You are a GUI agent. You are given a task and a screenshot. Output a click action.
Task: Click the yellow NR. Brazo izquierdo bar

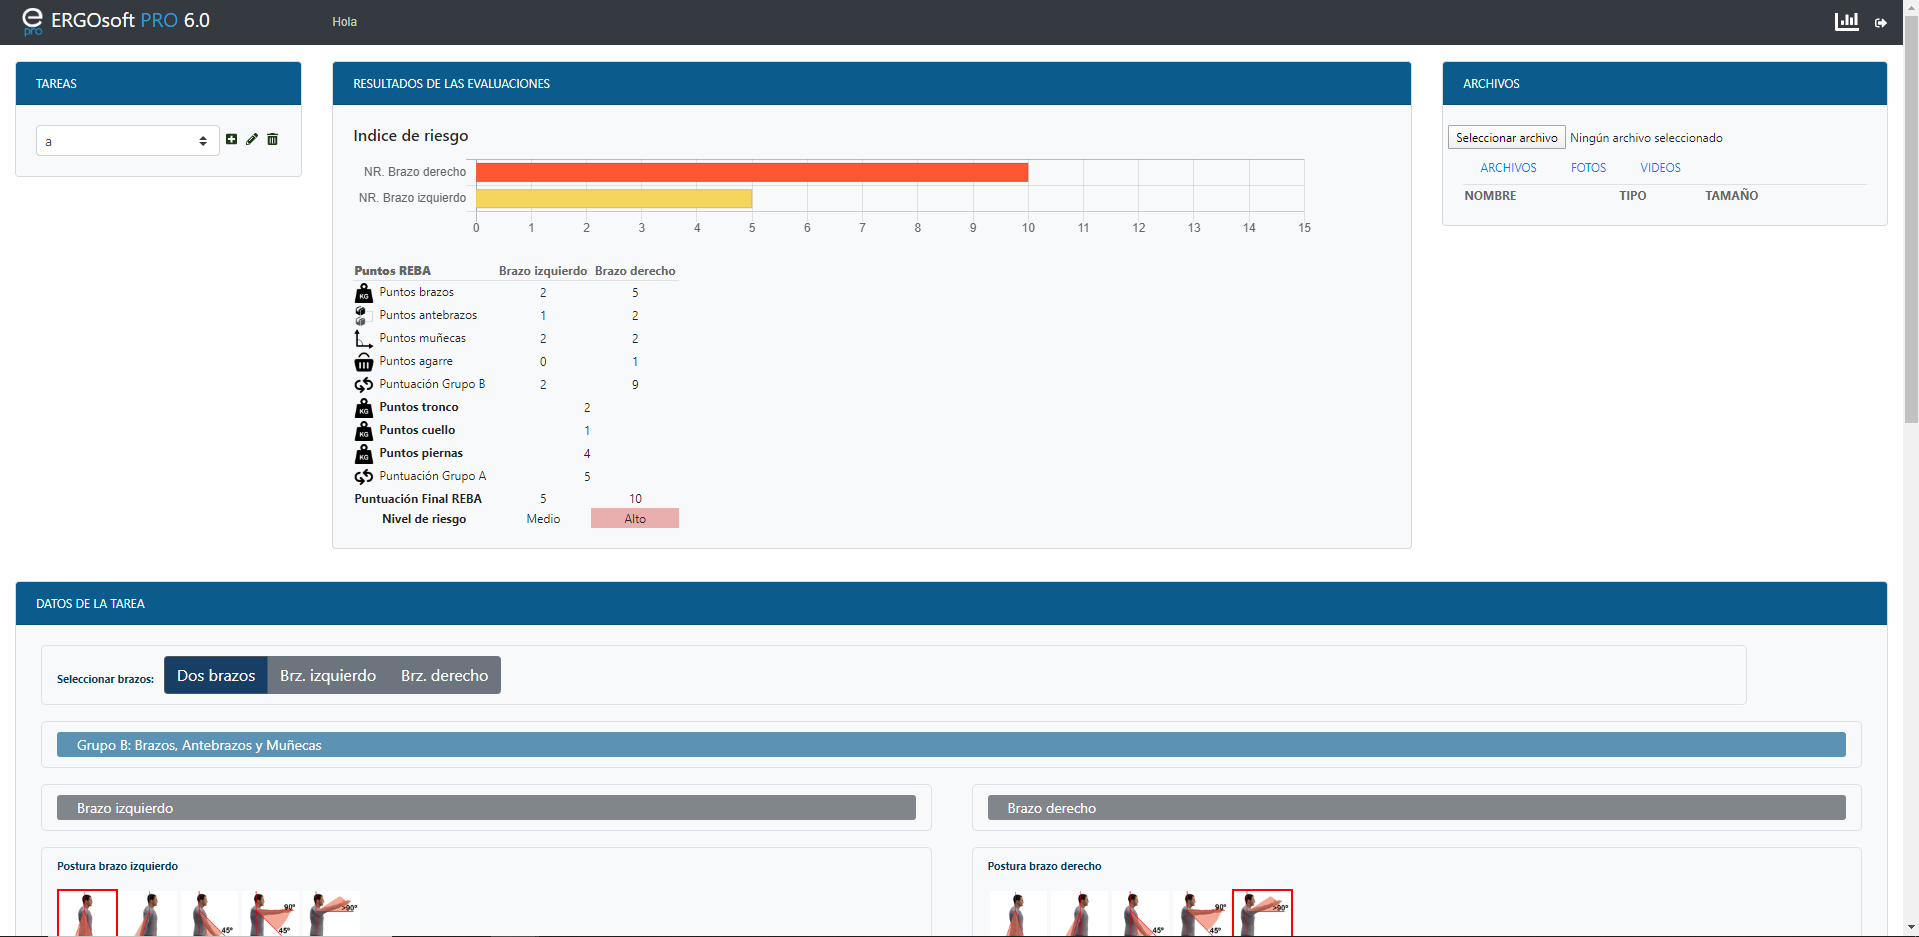(x=614, y=198)
